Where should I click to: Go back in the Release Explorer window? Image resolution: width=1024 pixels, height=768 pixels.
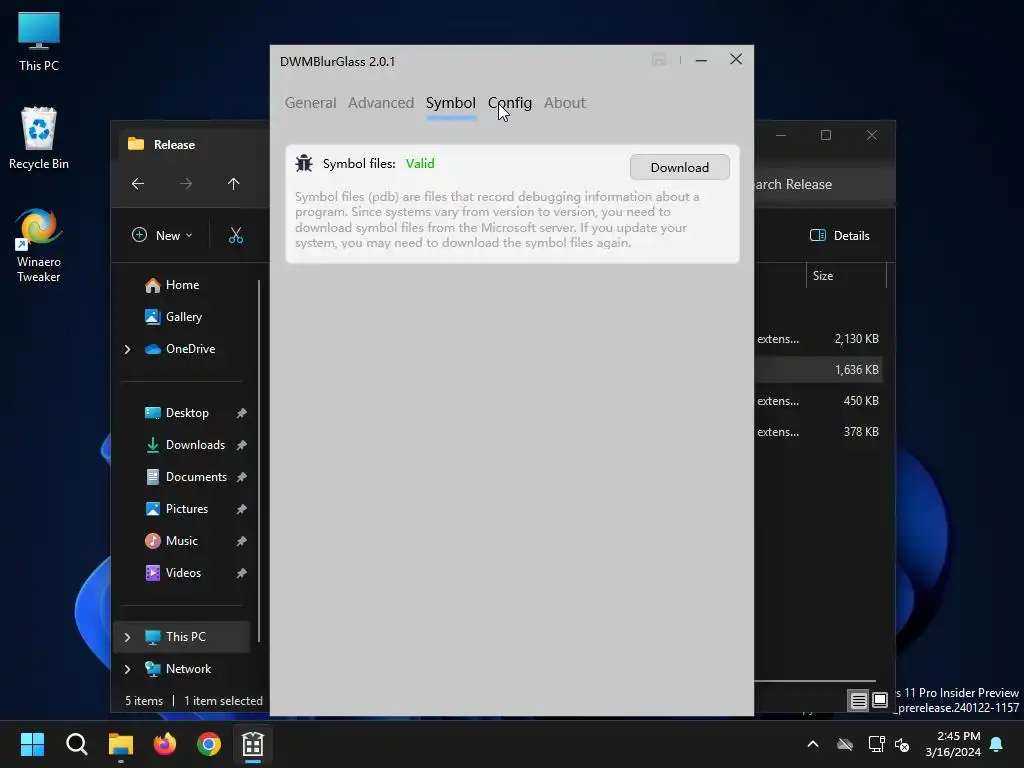tap(138, 184)
